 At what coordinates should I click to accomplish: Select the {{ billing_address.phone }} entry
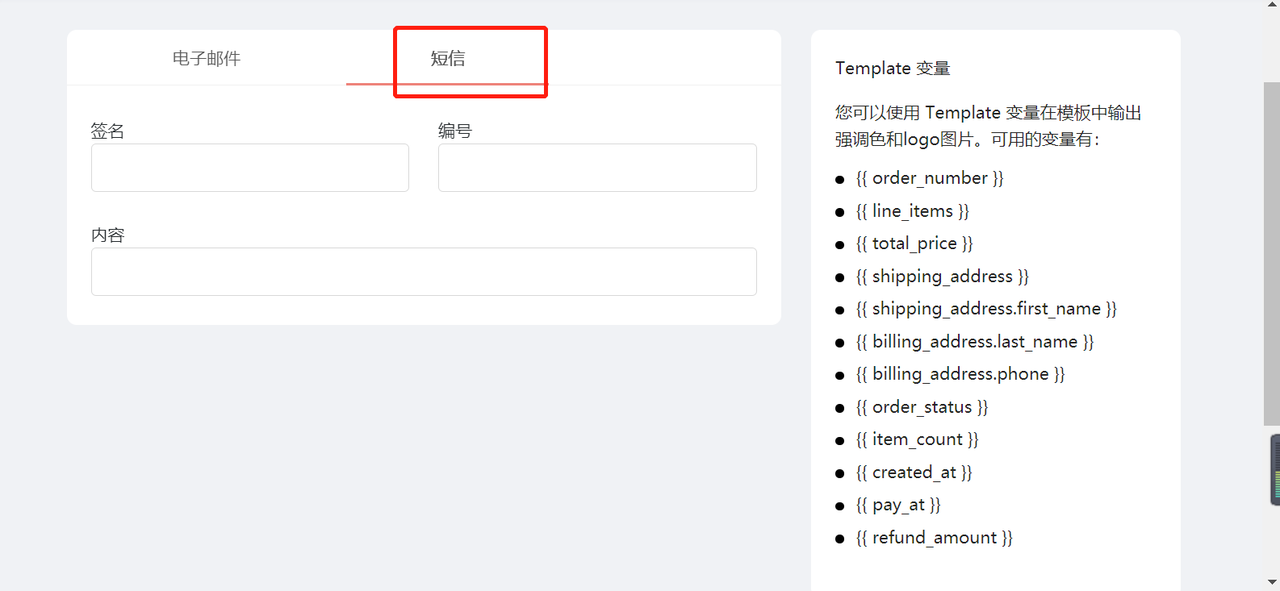point(961,374)
